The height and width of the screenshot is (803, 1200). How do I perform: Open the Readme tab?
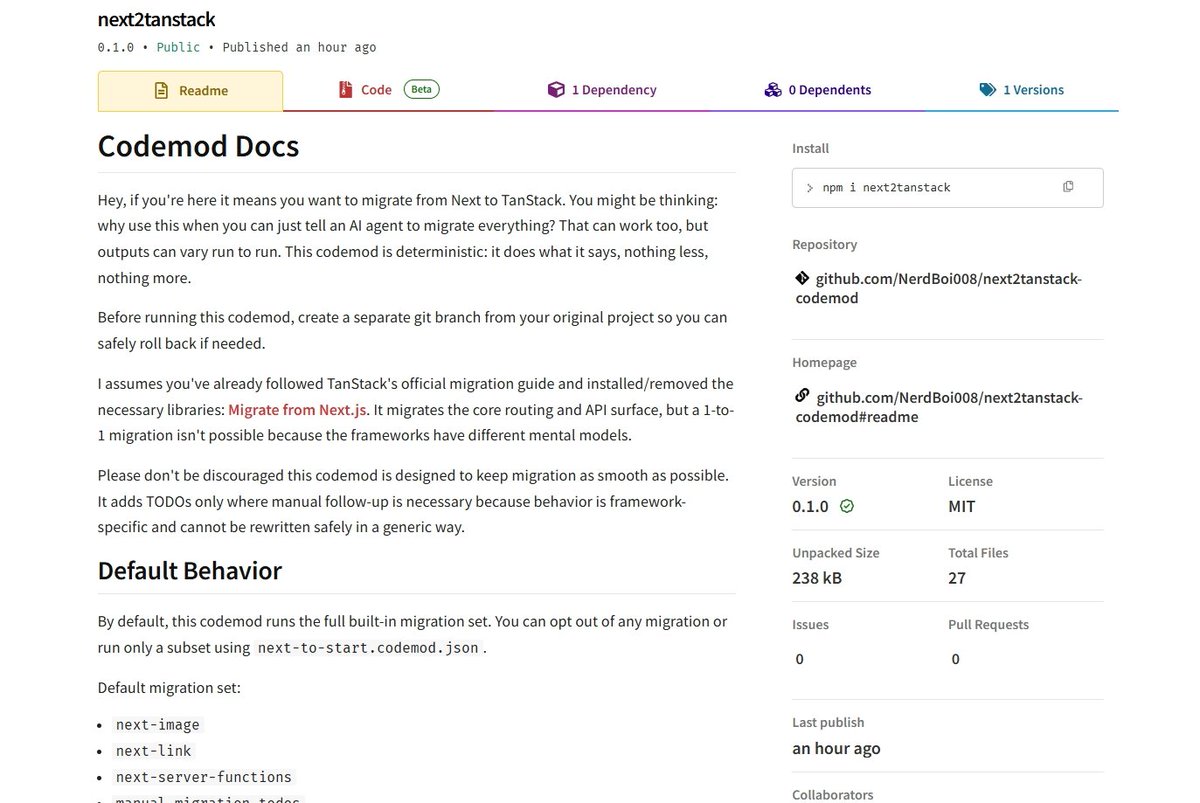point(190,91)
